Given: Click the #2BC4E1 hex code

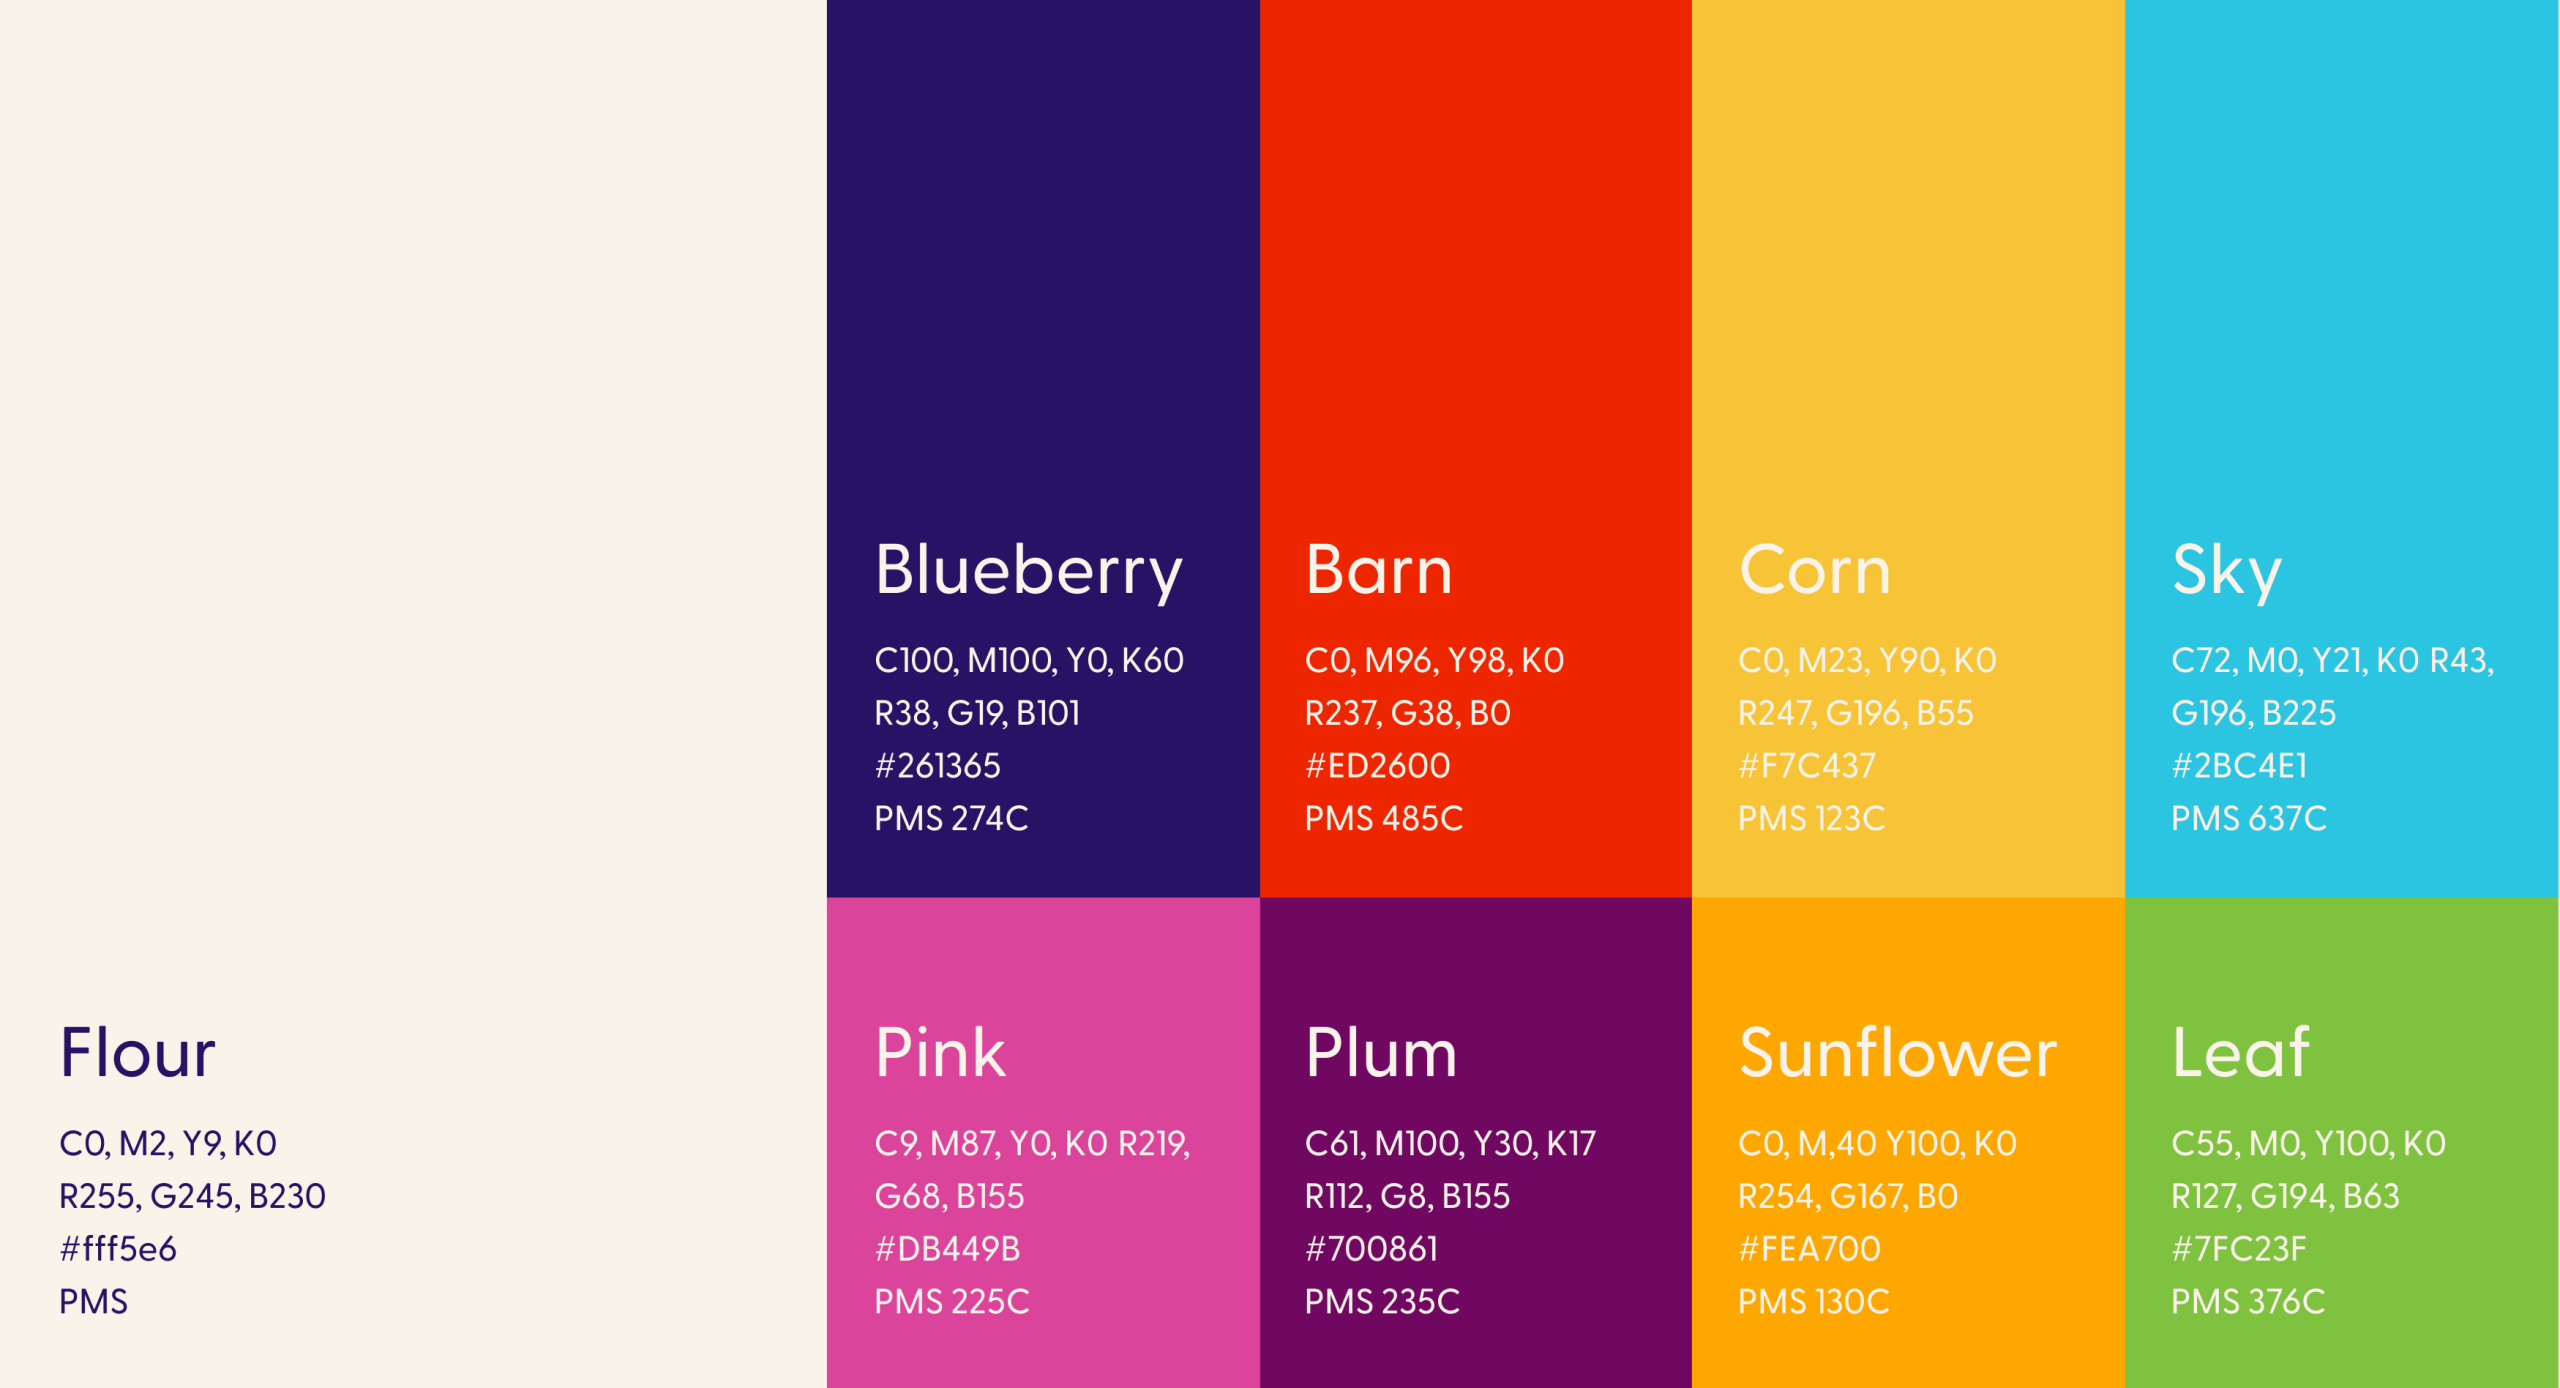Looking at the screenshot, I should [2239, 766].
